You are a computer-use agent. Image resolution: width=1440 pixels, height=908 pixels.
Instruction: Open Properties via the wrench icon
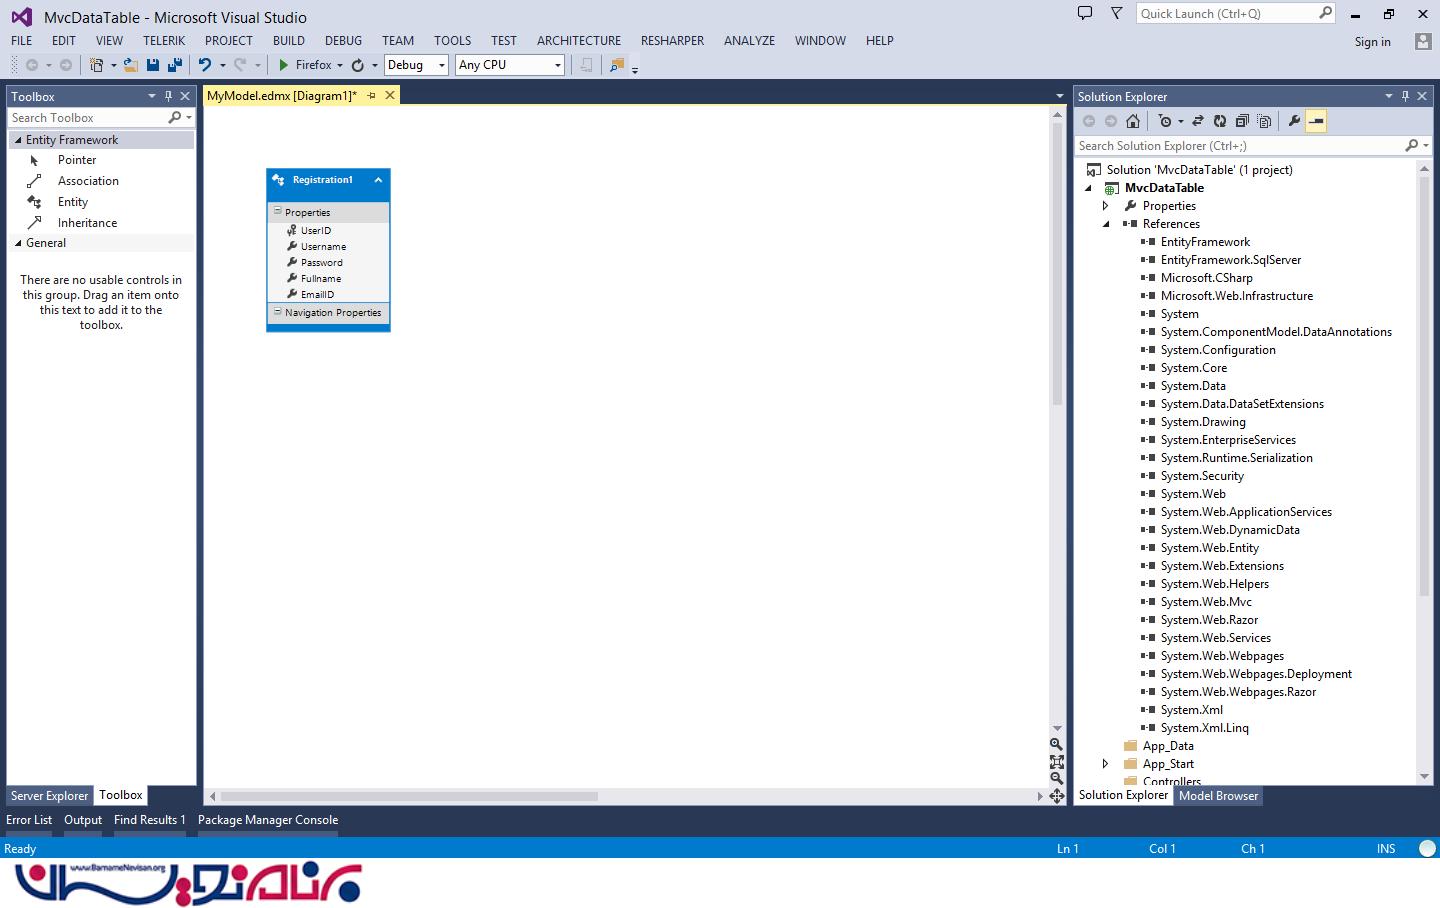1294,121
